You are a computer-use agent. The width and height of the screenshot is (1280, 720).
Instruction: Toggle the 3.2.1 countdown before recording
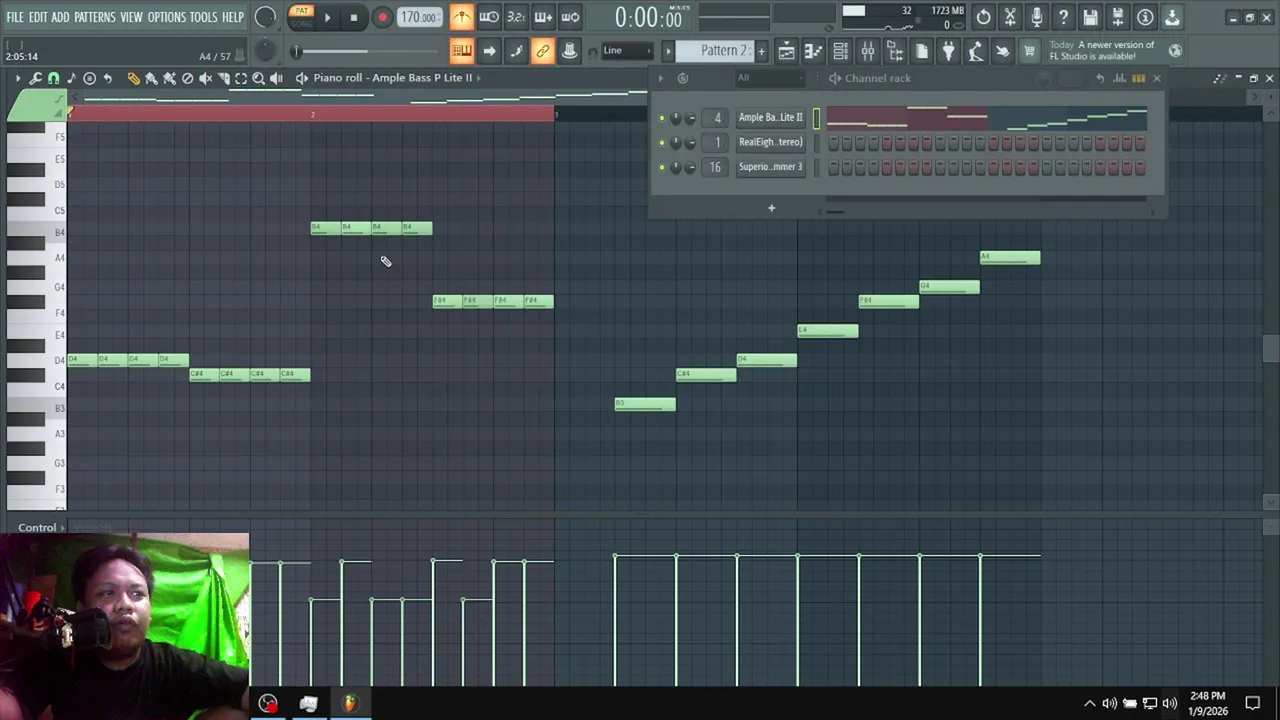pyautogui.click(x=516, y=17)
